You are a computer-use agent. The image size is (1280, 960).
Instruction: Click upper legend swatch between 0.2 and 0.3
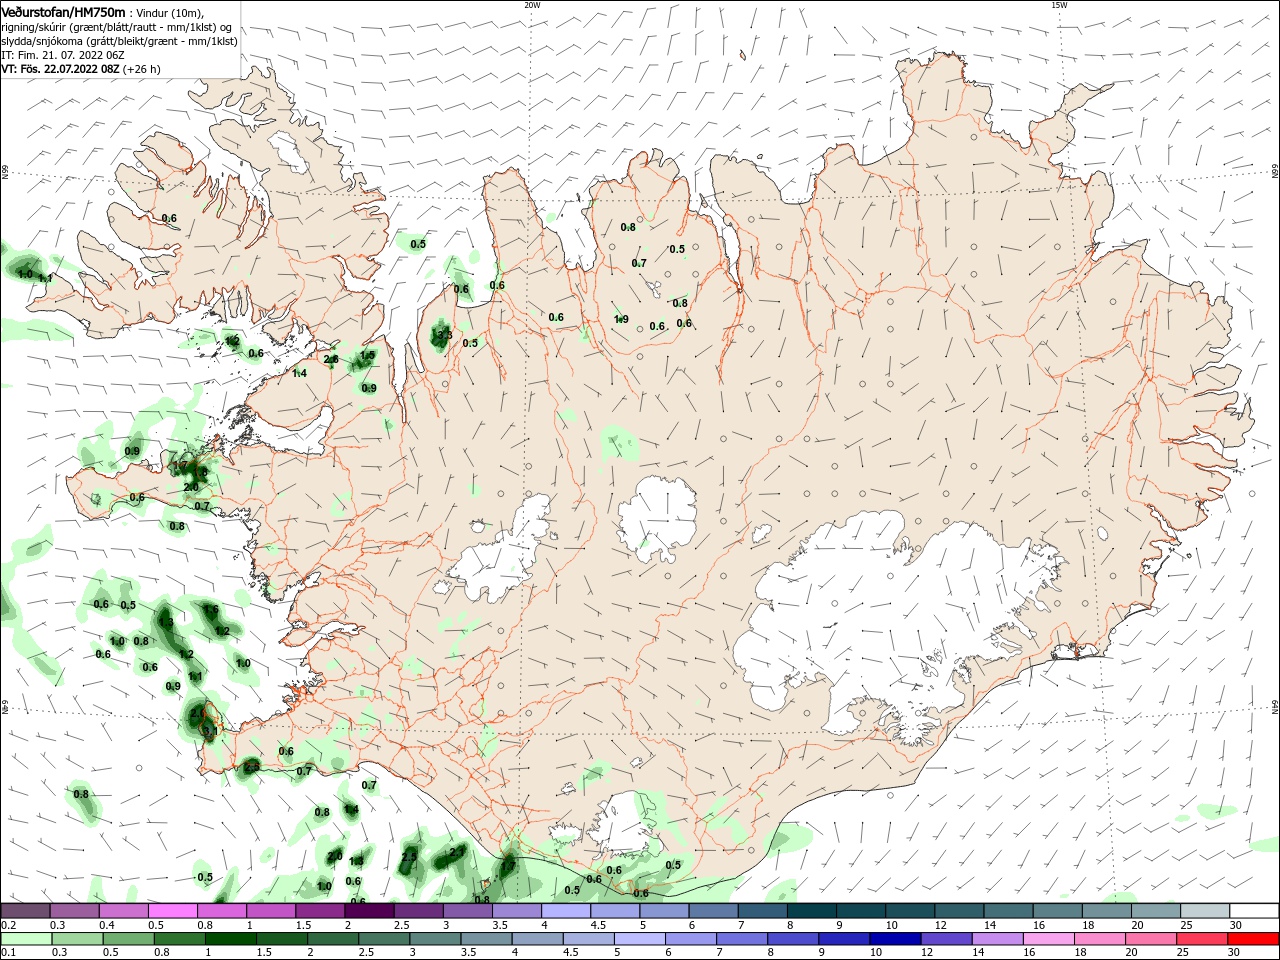25,911
